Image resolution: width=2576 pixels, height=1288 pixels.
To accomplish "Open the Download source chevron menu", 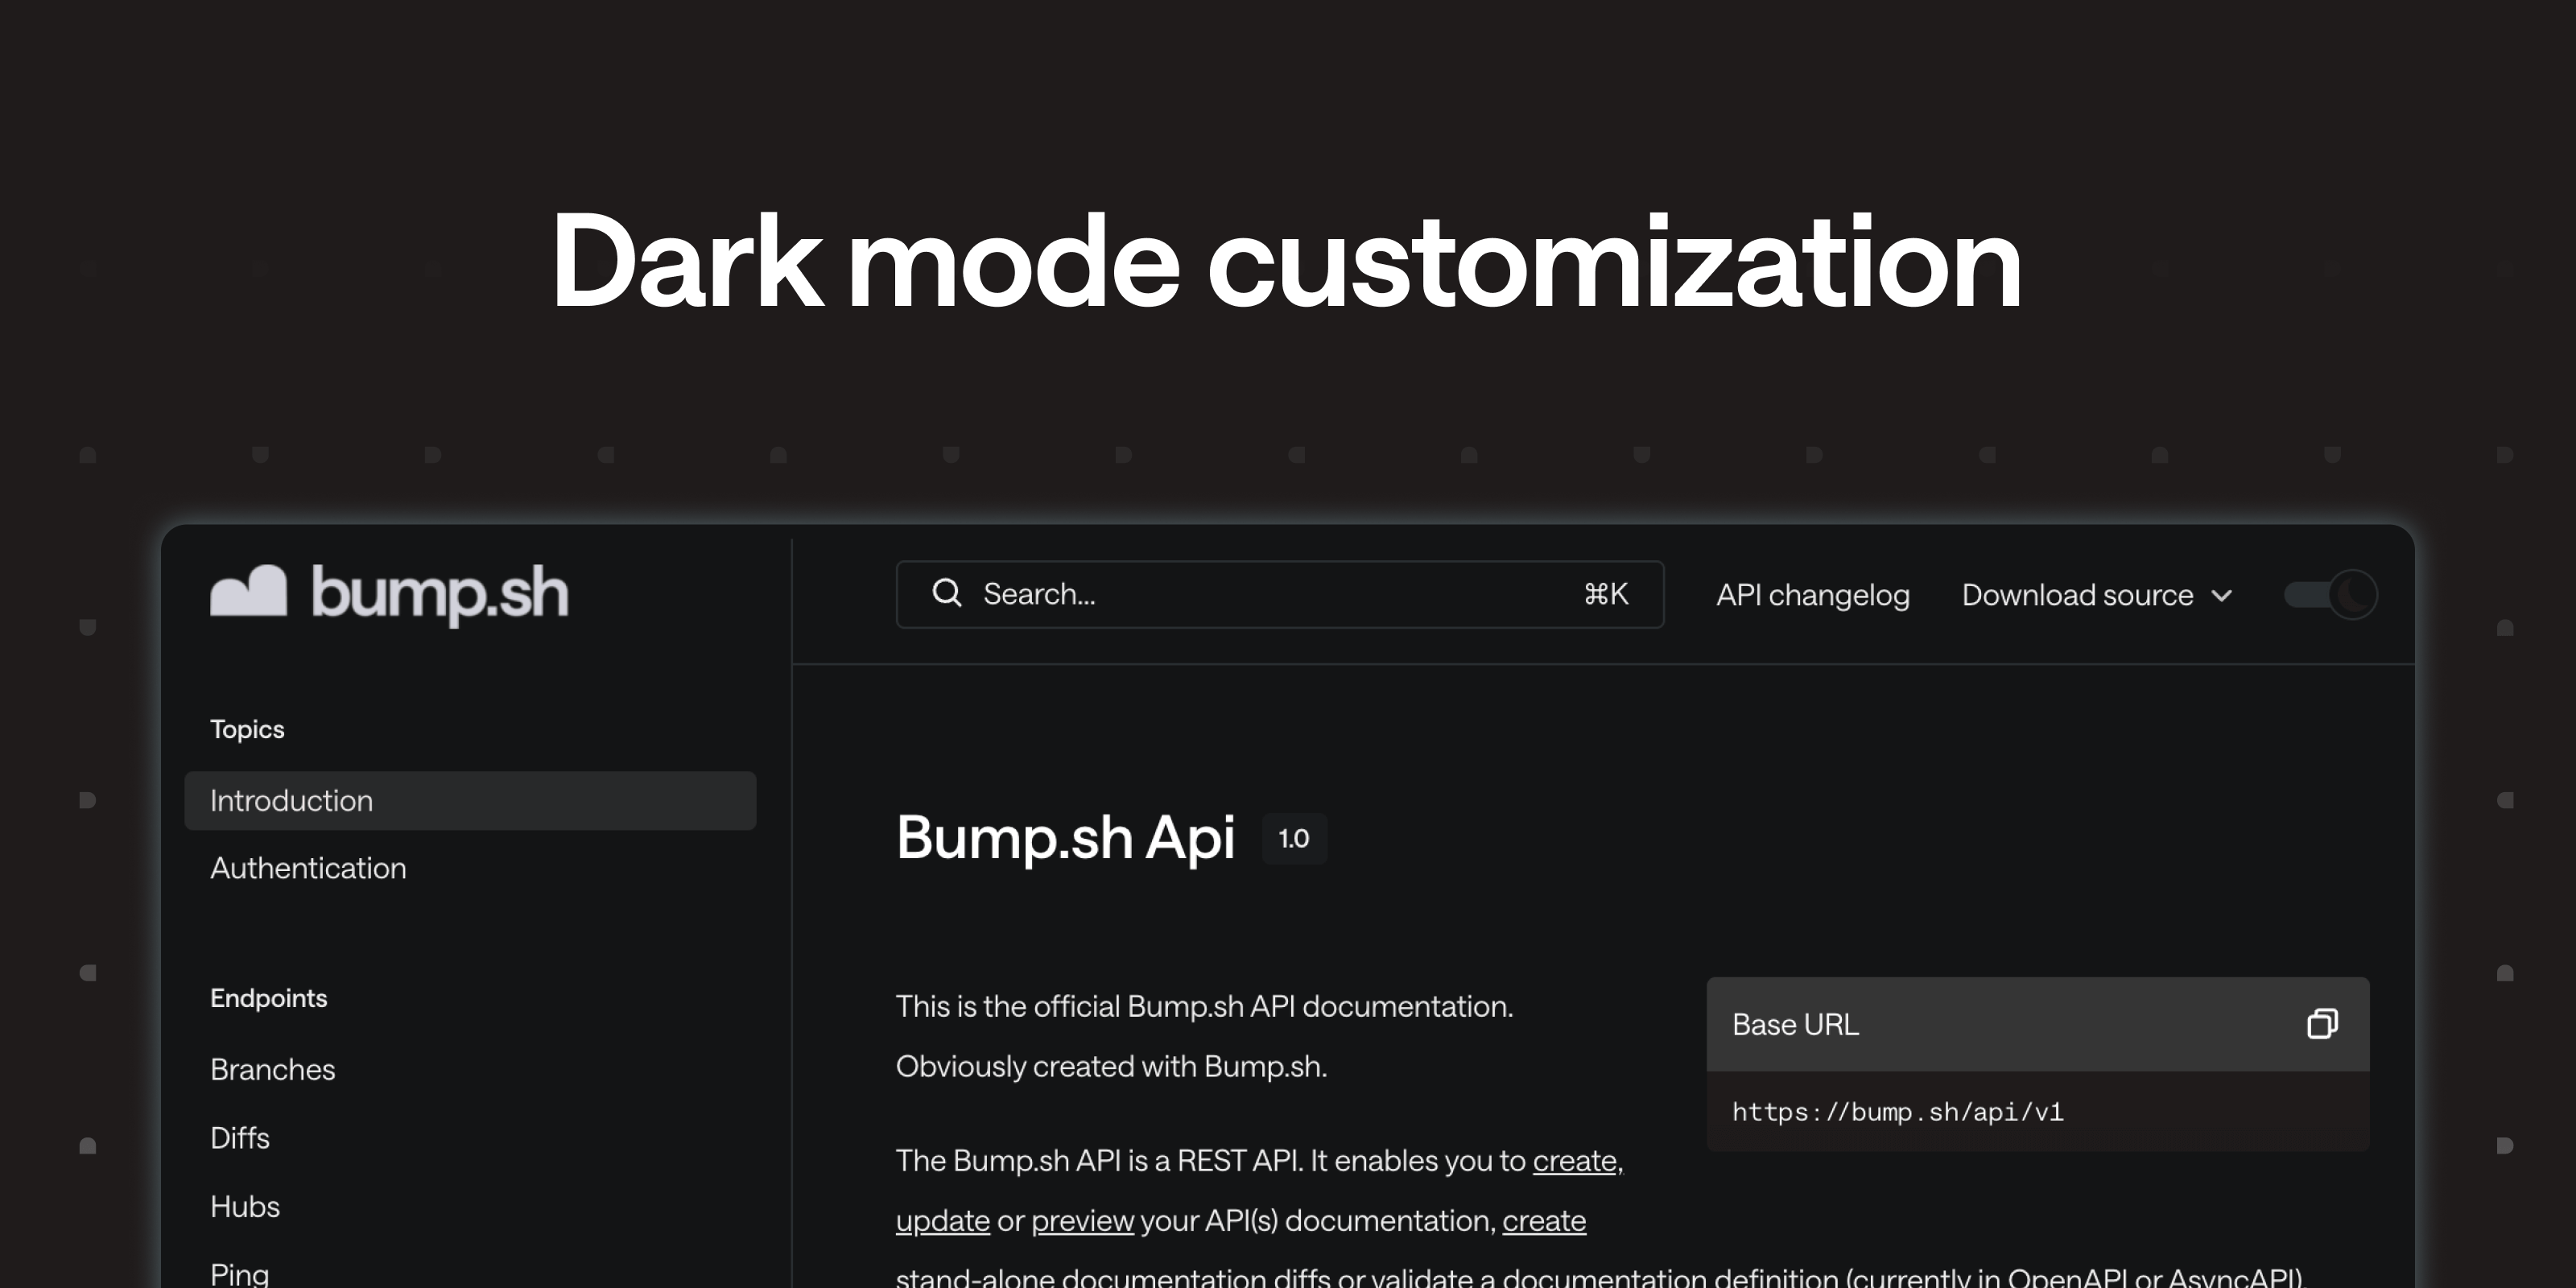I will (2222, 595).
